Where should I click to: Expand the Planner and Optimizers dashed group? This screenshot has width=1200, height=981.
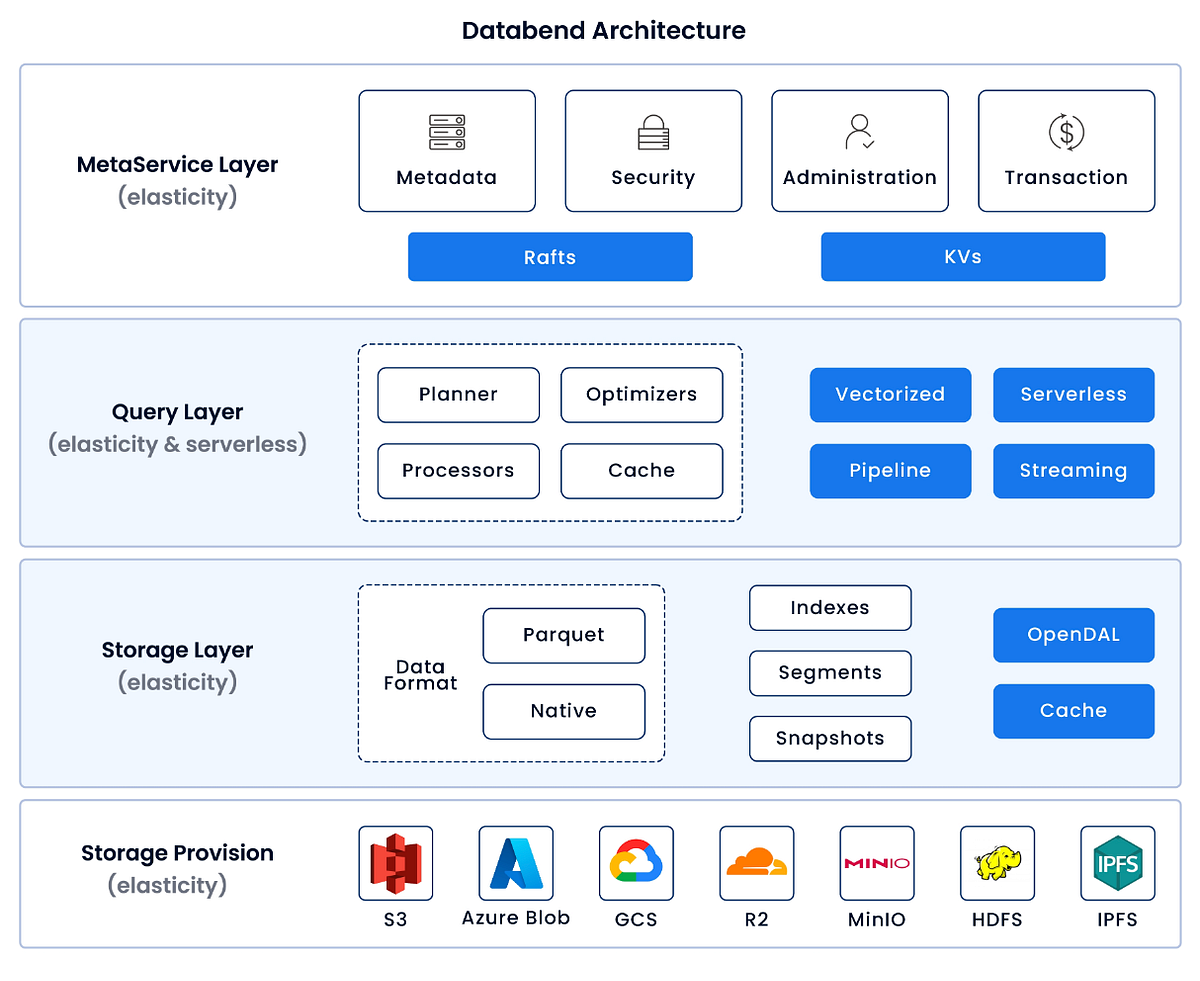tap(550, 432)
